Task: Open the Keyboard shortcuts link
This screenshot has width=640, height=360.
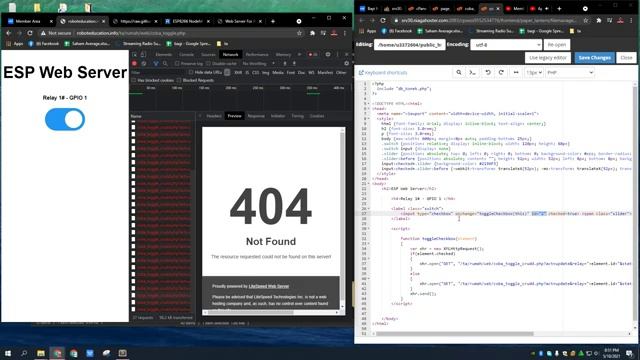Action: pos(383,73)
